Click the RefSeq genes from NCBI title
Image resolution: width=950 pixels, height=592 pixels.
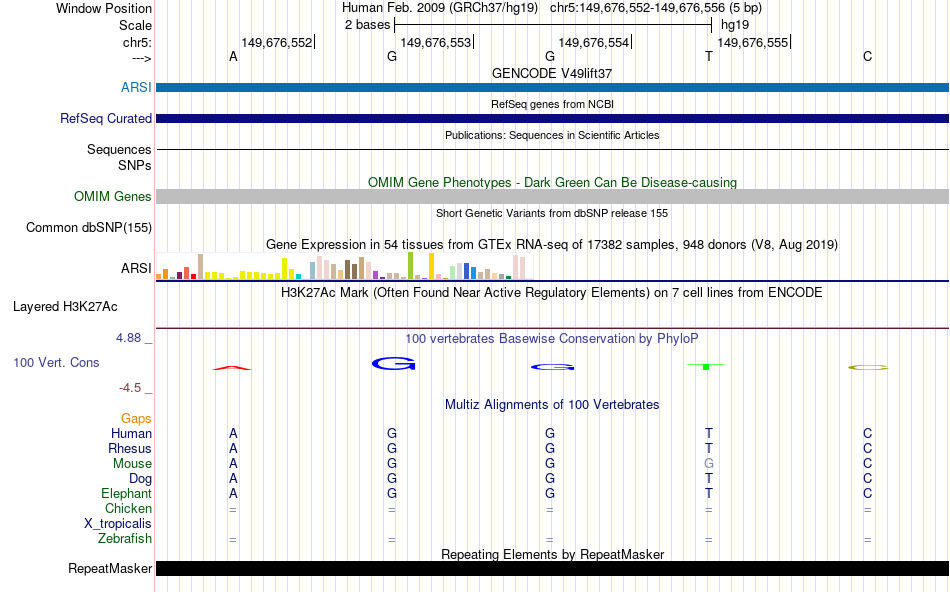click(552, 104)
